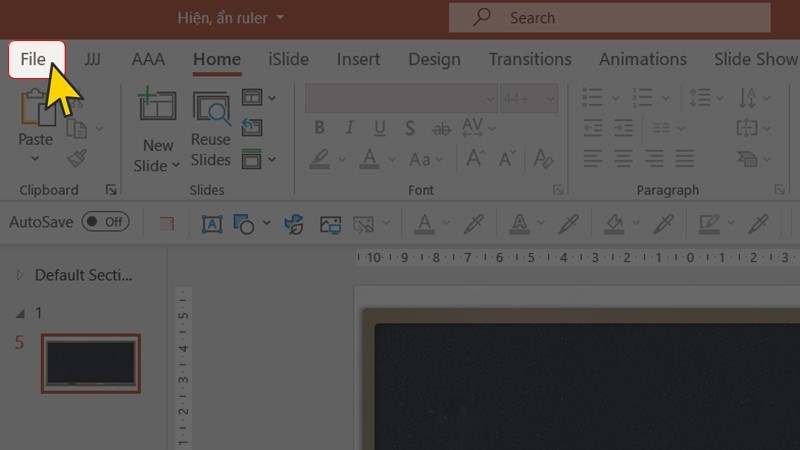Click the Character Spacing AV icon
800x450 pixels.
[472, 128]
